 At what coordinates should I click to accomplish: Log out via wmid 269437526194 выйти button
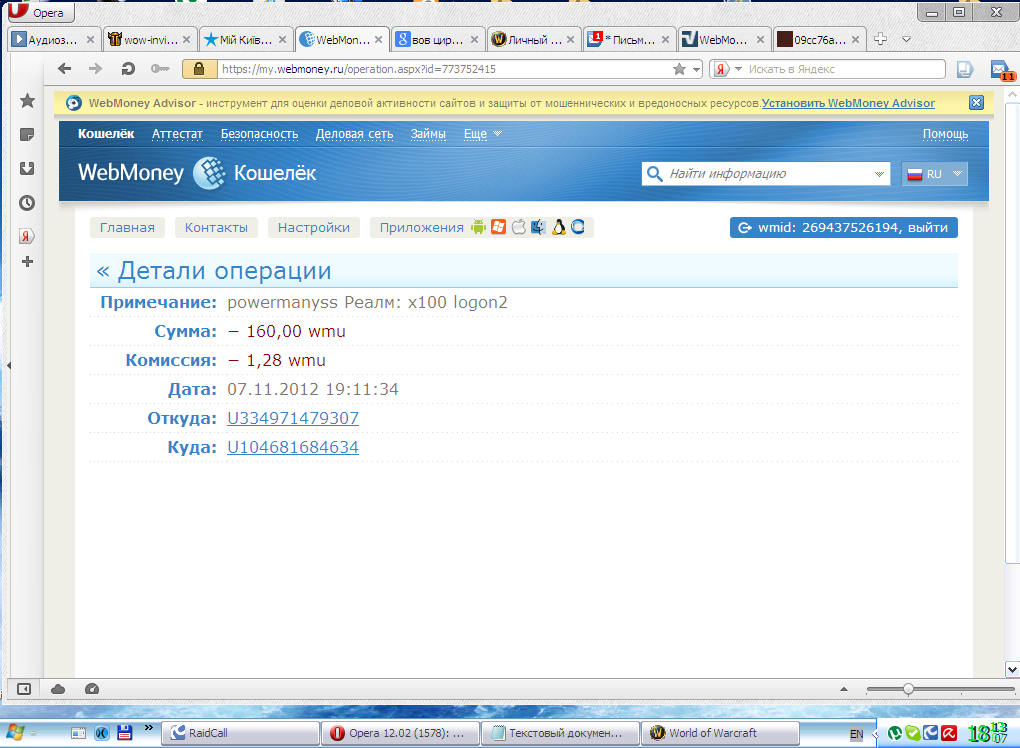coord(844,228)
